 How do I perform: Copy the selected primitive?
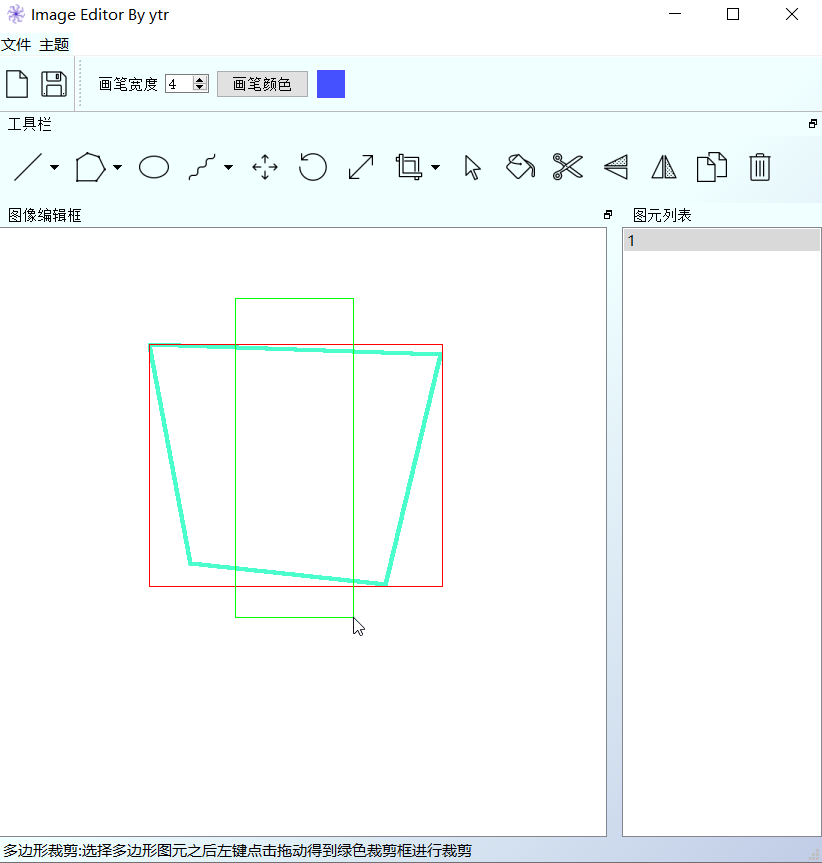[x=711, y=167]
